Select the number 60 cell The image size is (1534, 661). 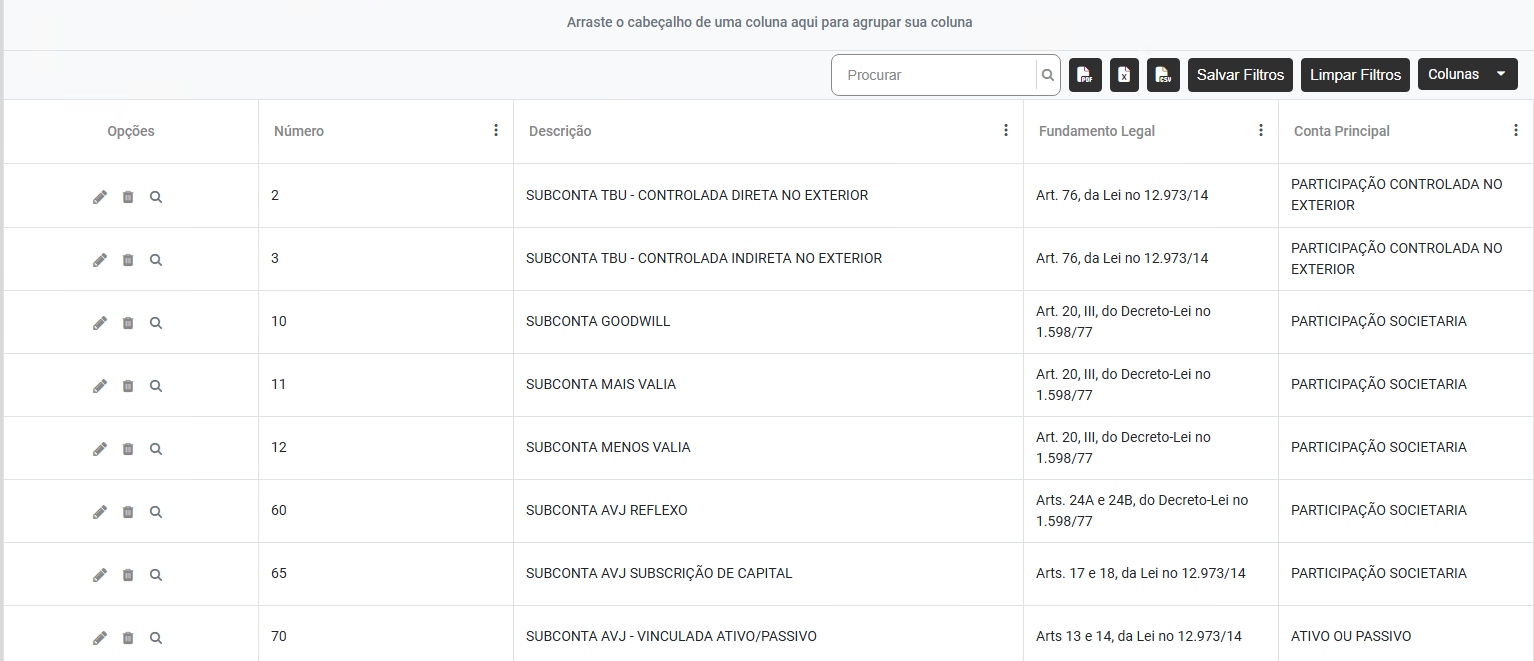click(x=386, y=511)
